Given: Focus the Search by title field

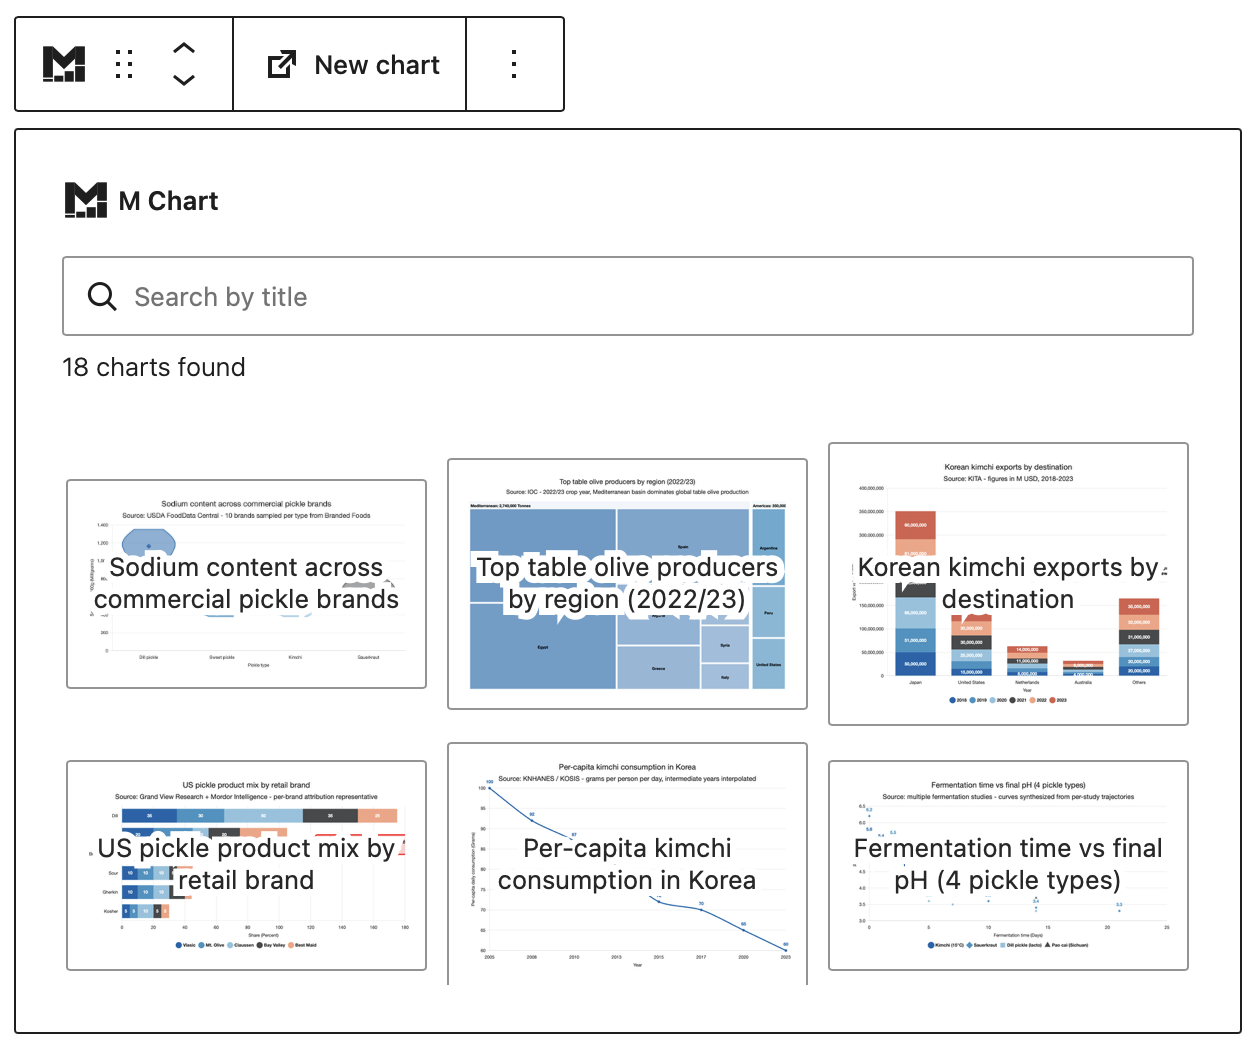Looking at the screenshot, I should pyautogui.click(x=628, y=296).
